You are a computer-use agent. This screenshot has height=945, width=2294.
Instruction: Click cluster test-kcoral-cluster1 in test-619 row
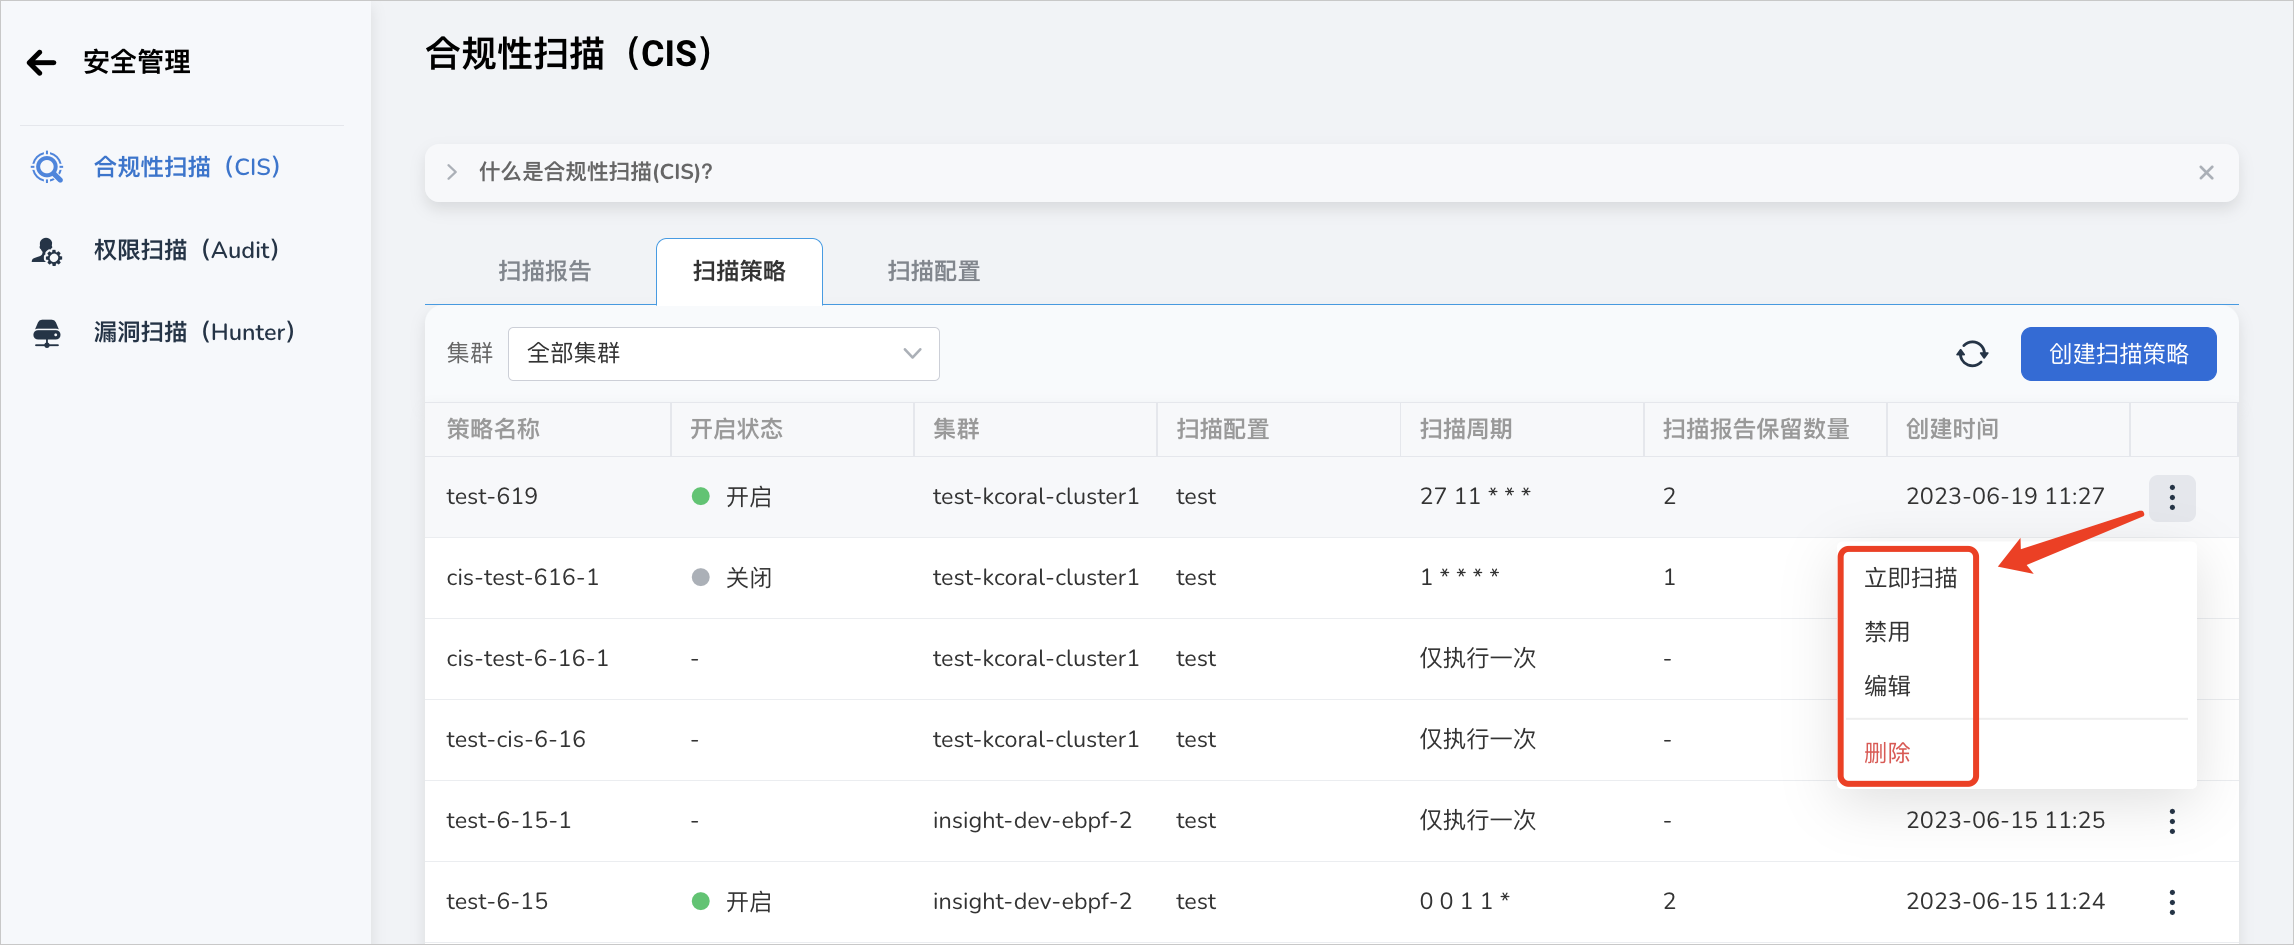coord(1036,497)
